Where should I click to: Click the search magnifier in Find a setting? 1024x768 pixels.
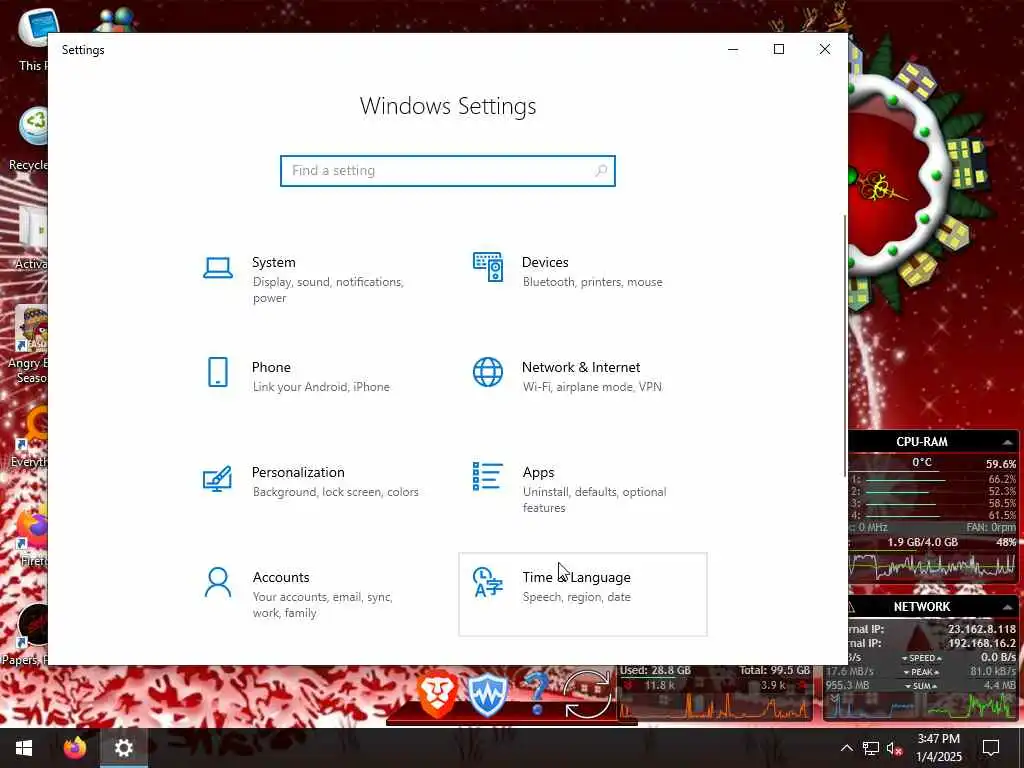(x=600, y=170)
